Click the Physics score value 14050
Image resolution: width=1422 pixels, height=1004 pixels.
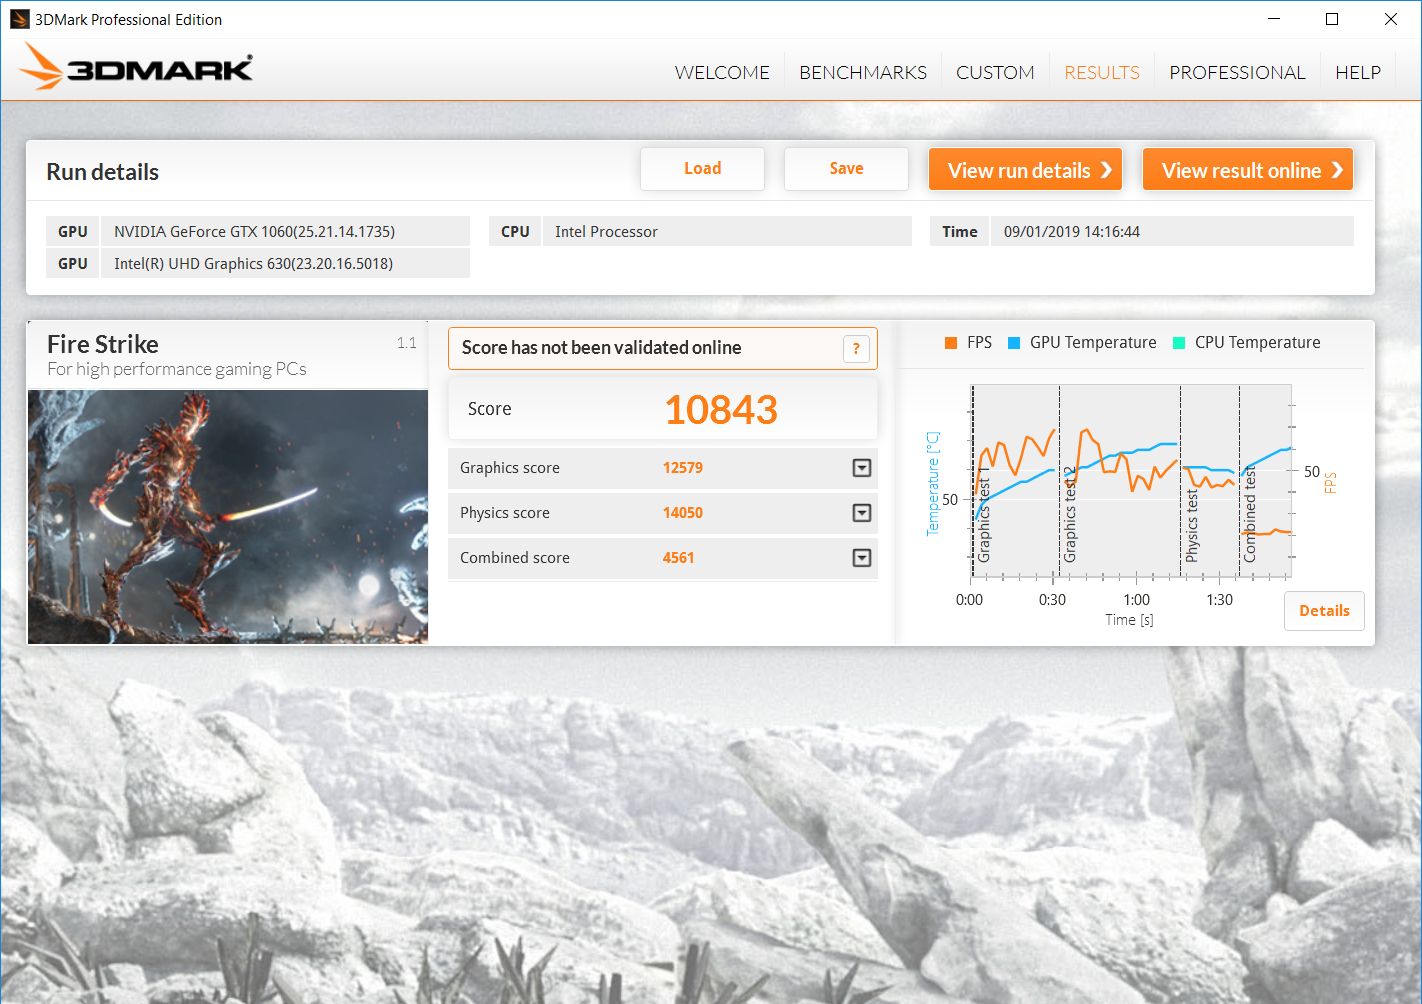point(683,513)
